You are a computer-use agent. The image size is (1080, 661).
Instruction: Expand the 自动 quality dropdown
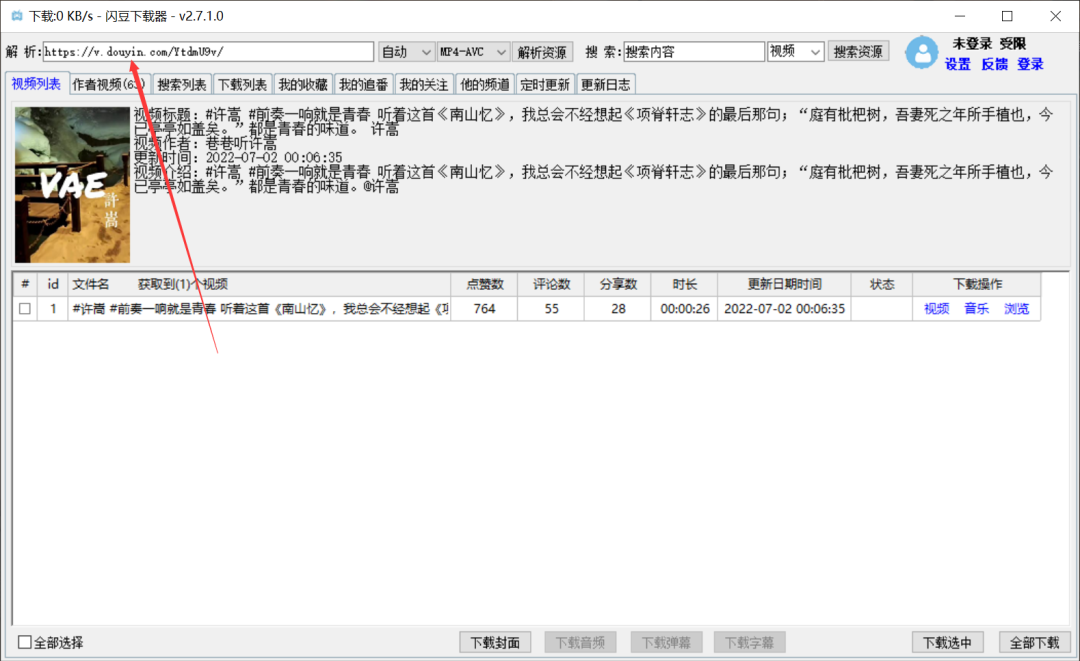click(x=406, y=52)
